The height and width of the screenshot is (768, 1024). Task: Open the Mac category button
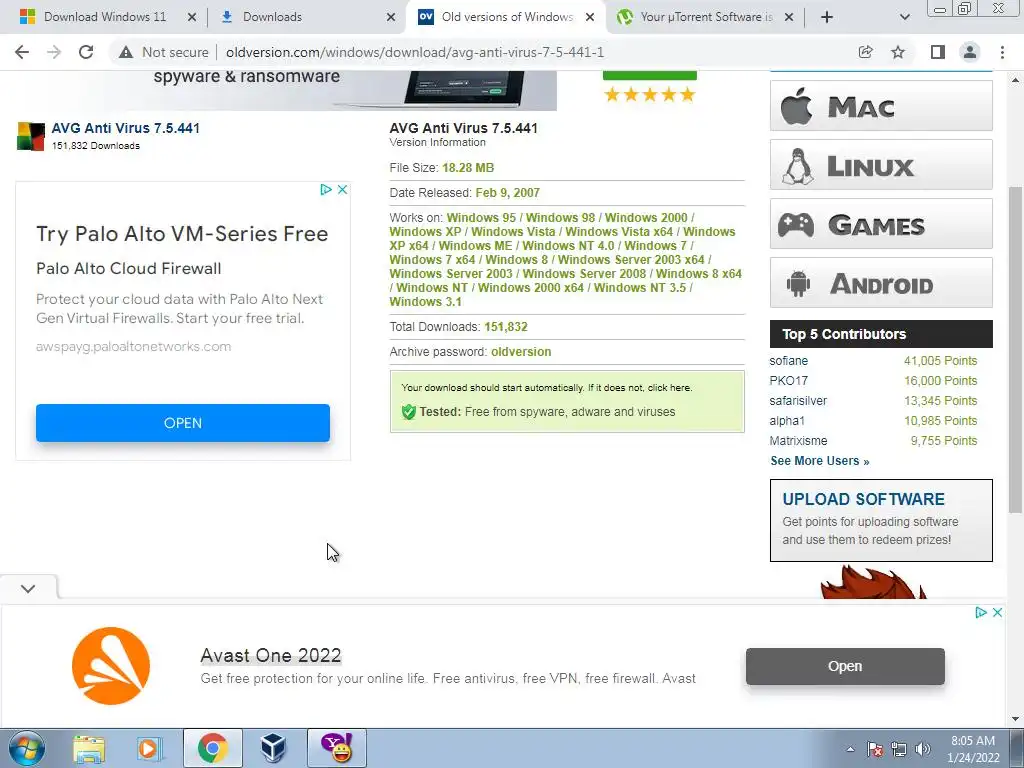click(881, 106)
